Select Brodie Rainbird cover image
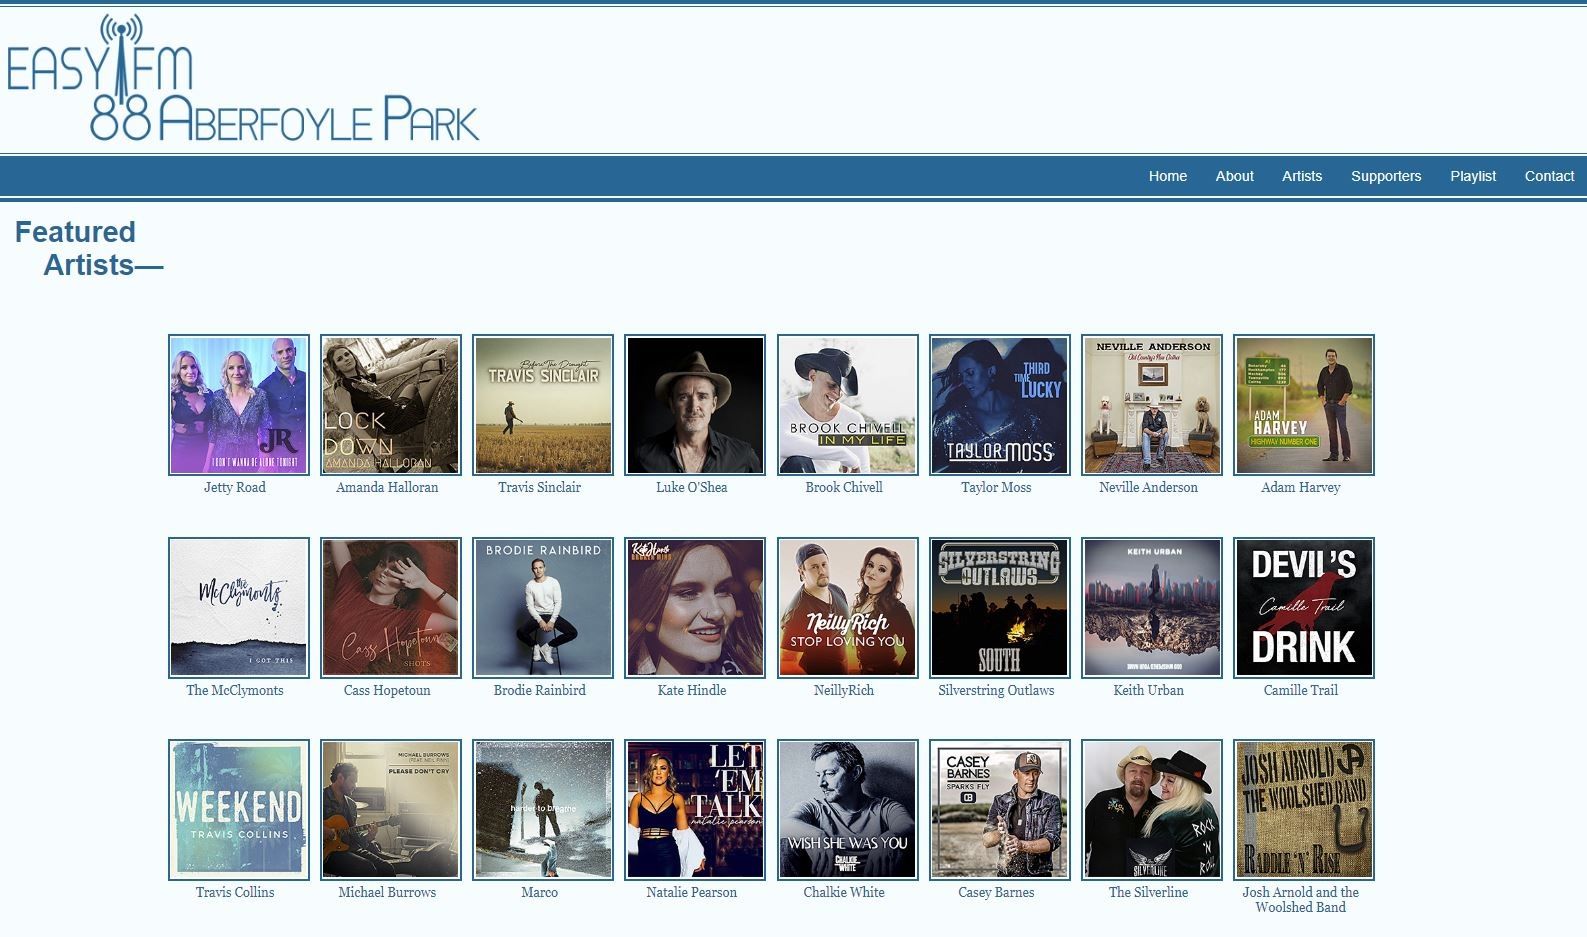The height and width of the screenshot is (937, 1587). click(x=543, y=608)
